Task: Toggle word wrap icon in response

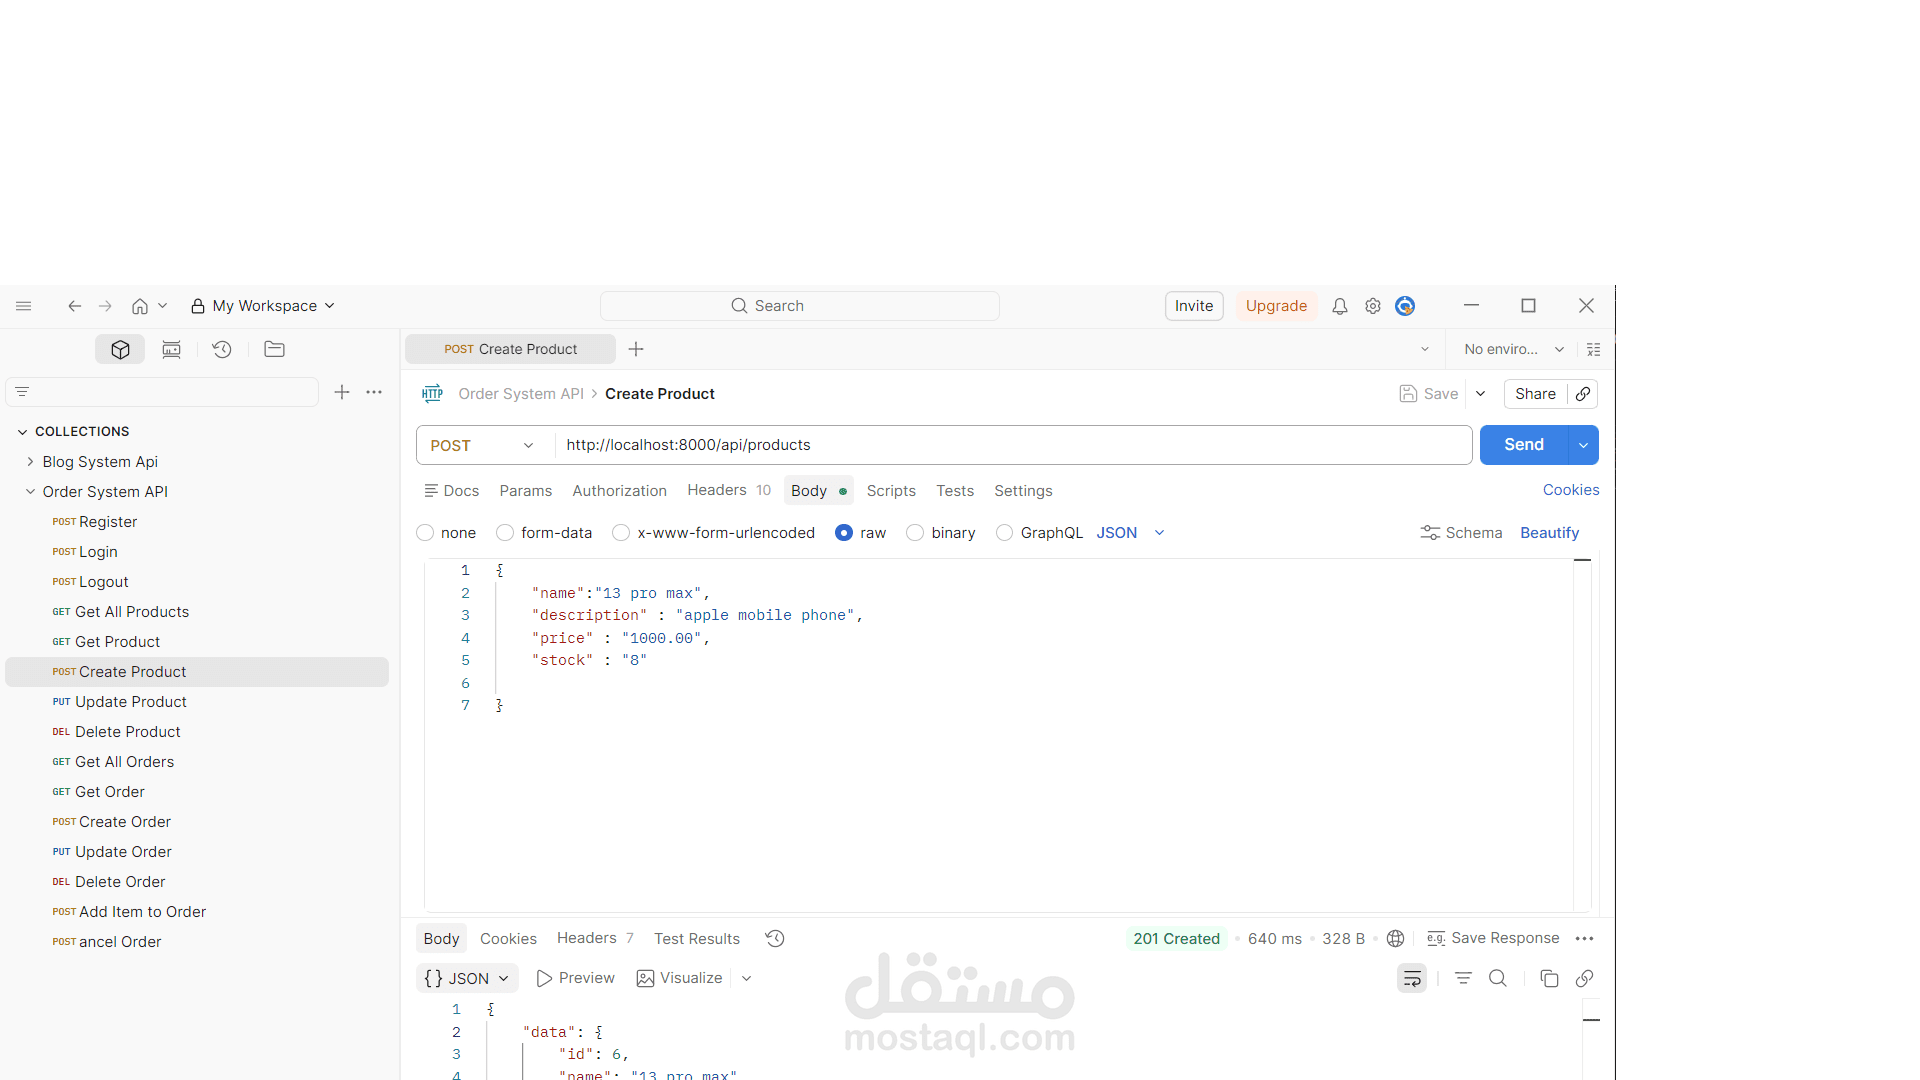Action: [x=1412, y=978]
